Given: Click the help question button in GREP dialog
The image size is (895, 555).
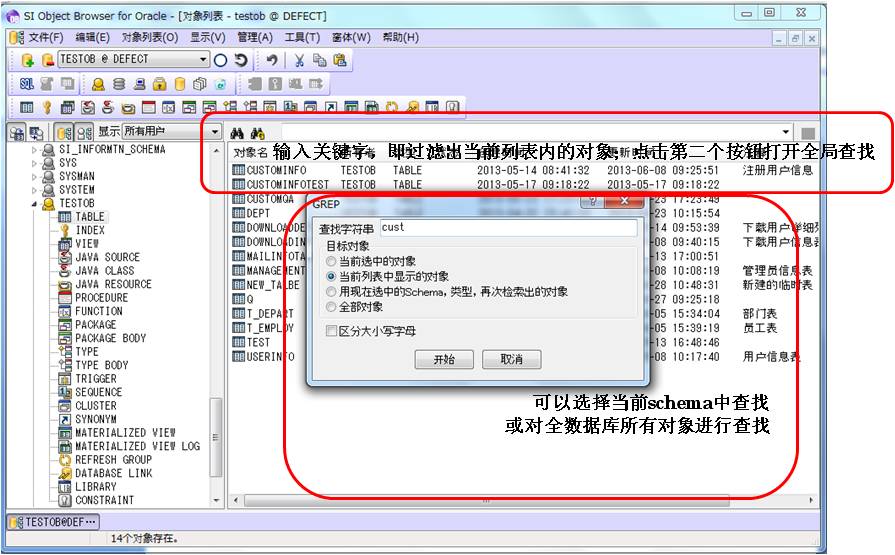Looking at the screenshot, I should pos(592,201).
